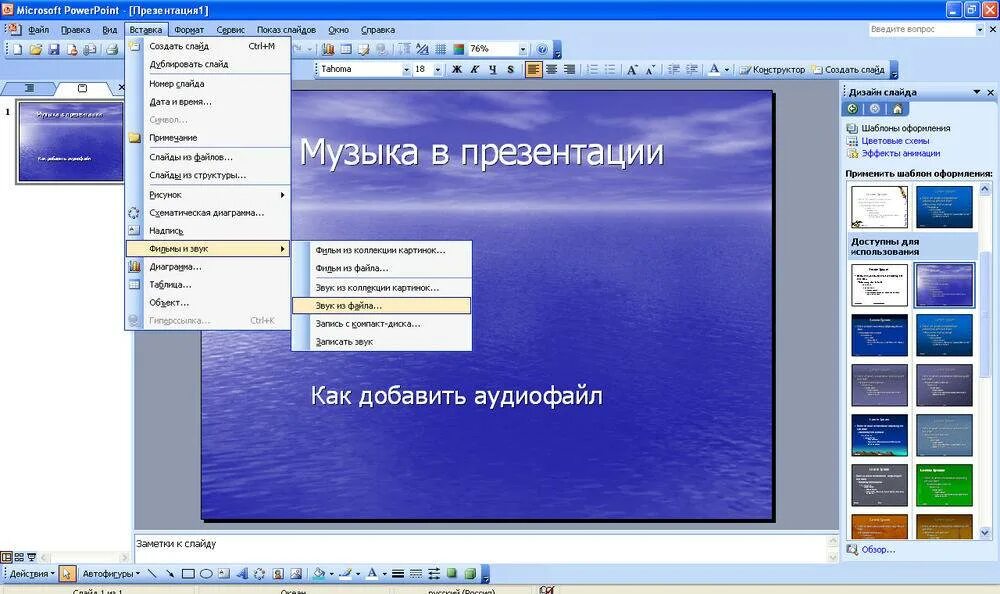Open the Автофигуры dropdown menu

111,574
